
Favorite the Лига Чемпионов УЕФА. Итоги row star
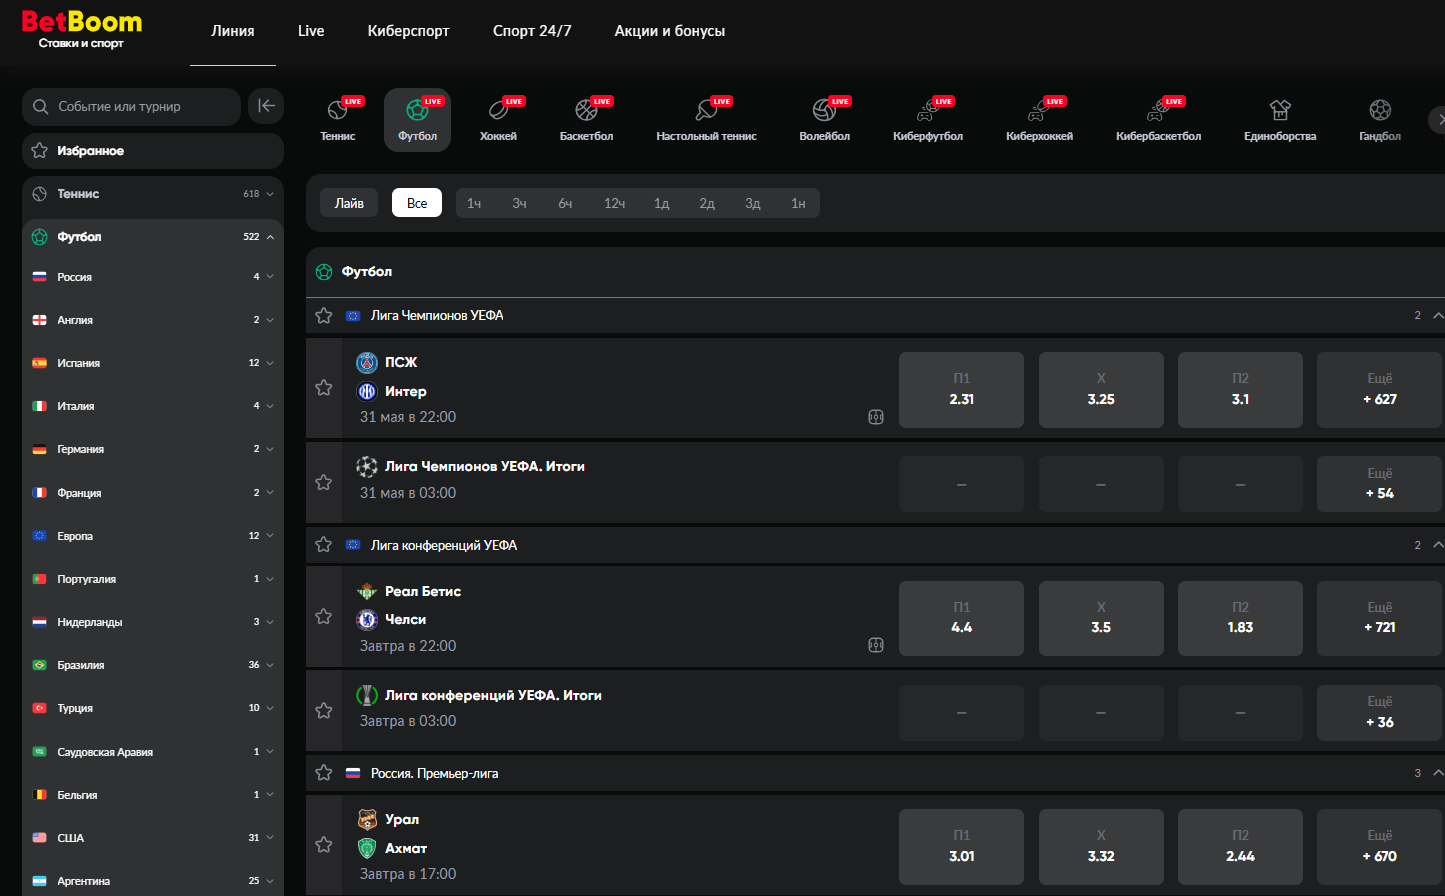pos(323,482)
